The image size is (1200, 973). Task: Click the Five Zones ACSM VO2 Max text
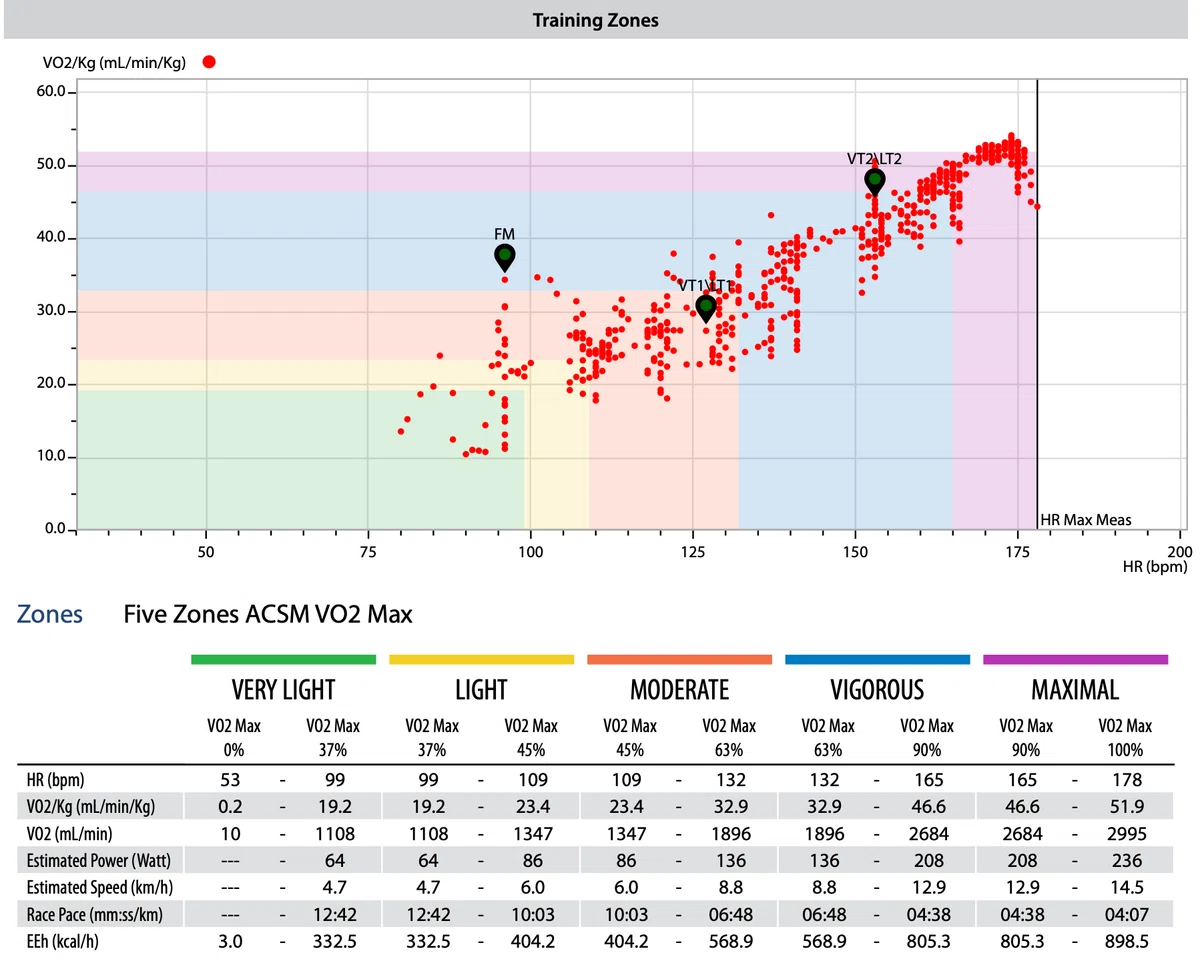coord(268,614)
